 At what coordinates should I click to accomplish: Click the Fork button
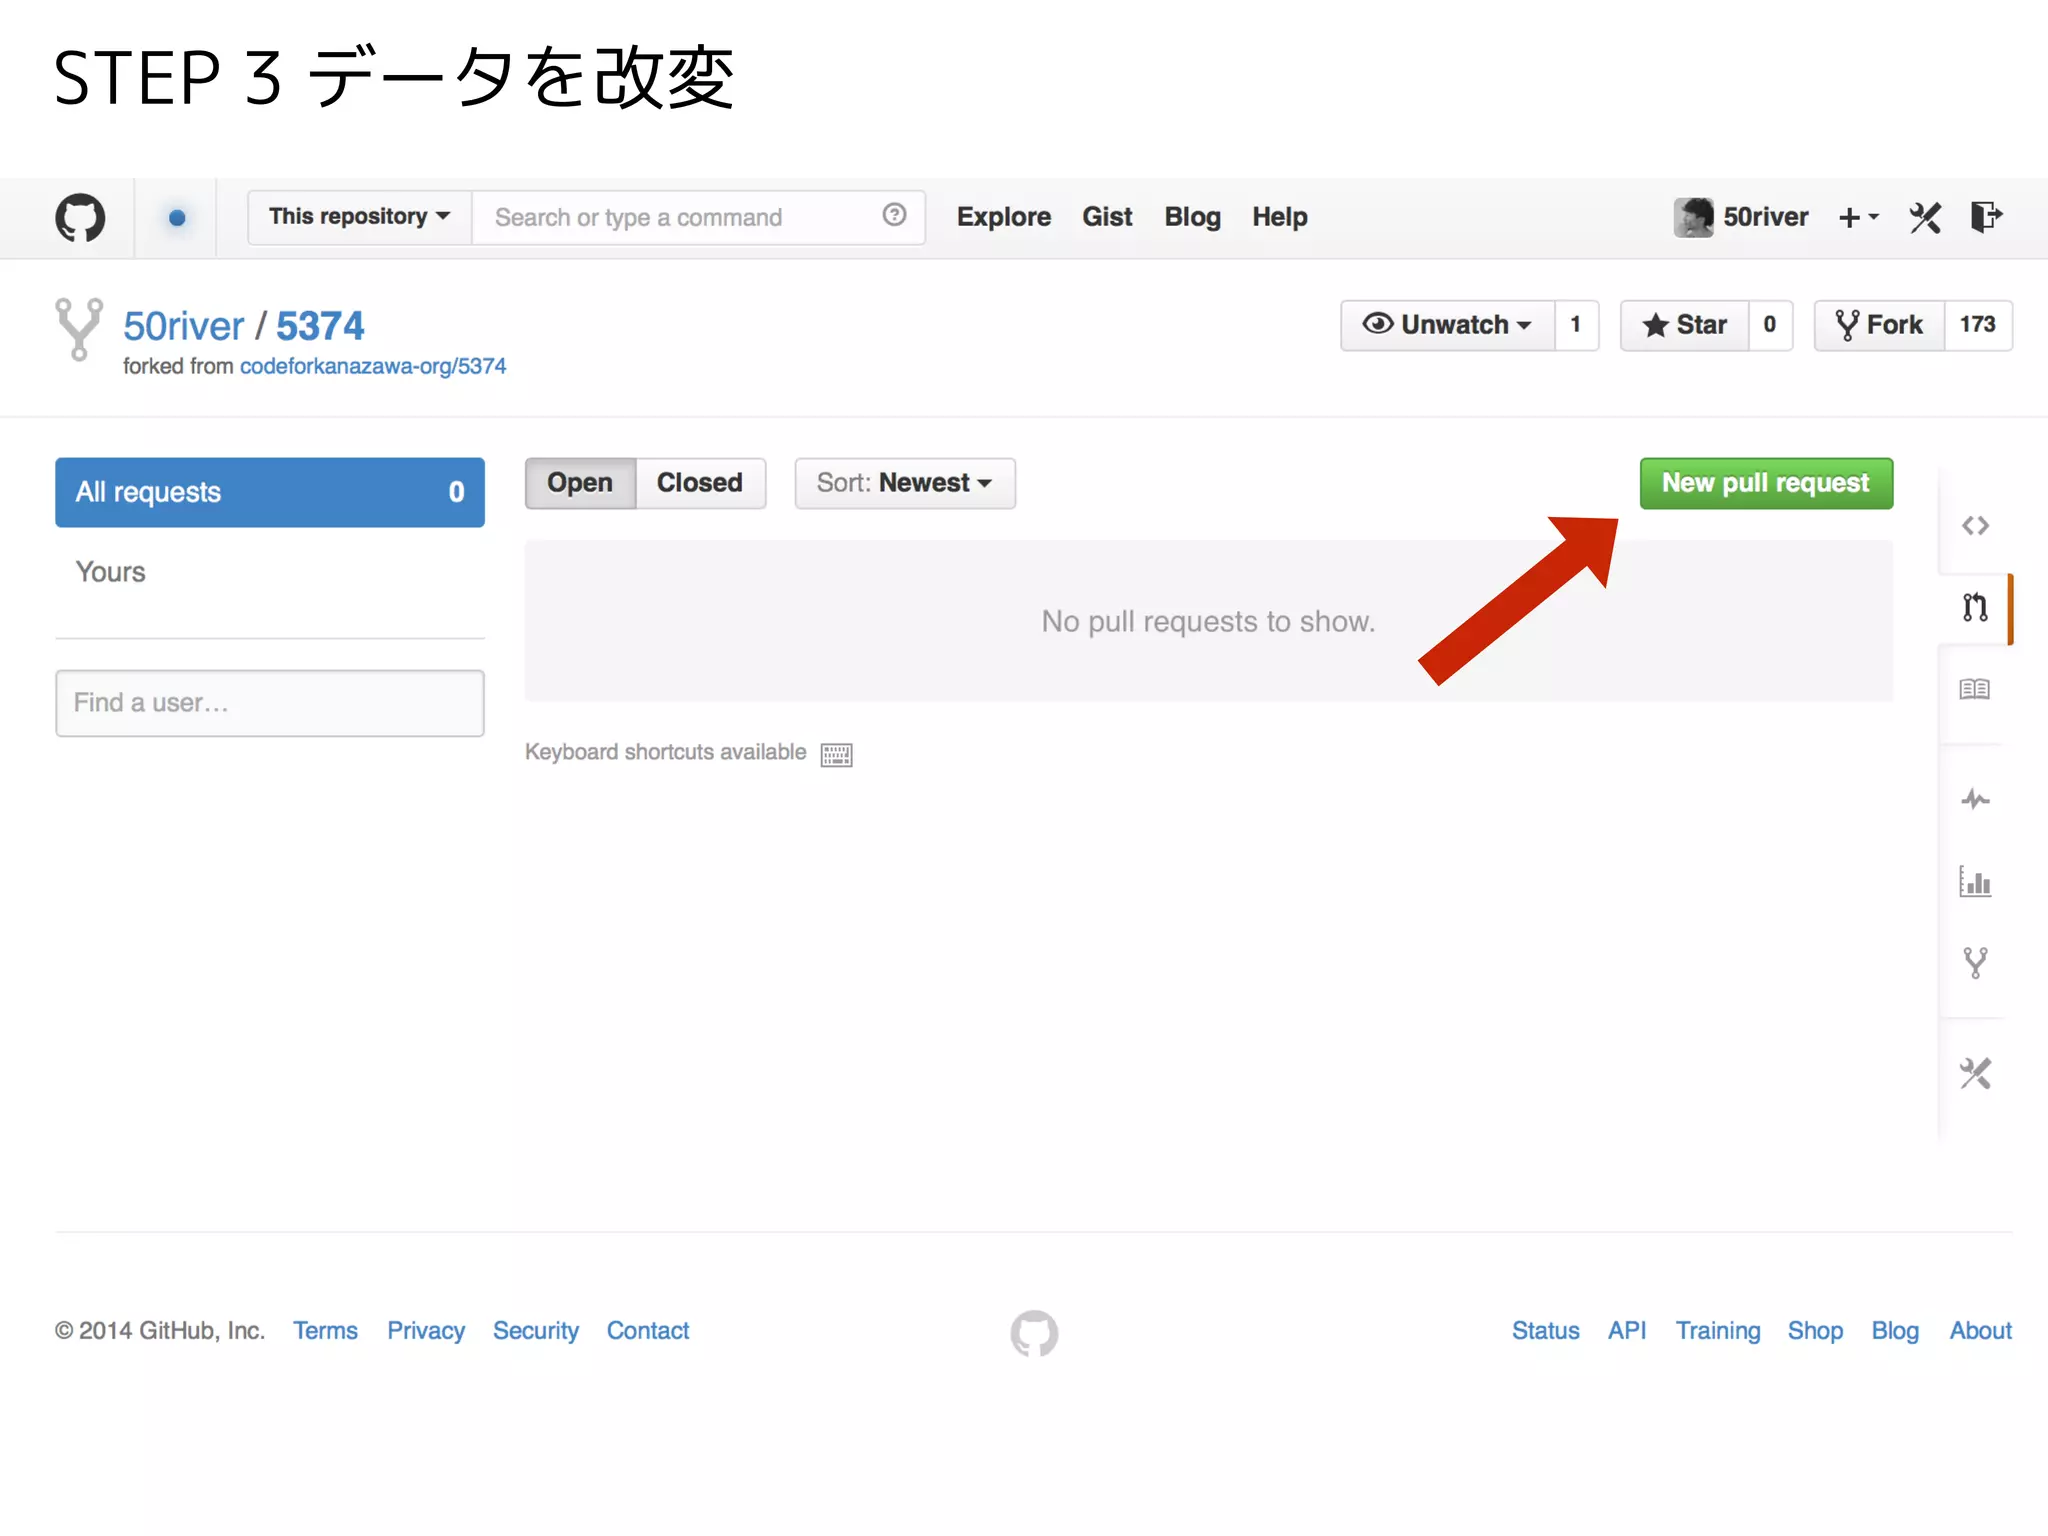[x=1879, y=325]
